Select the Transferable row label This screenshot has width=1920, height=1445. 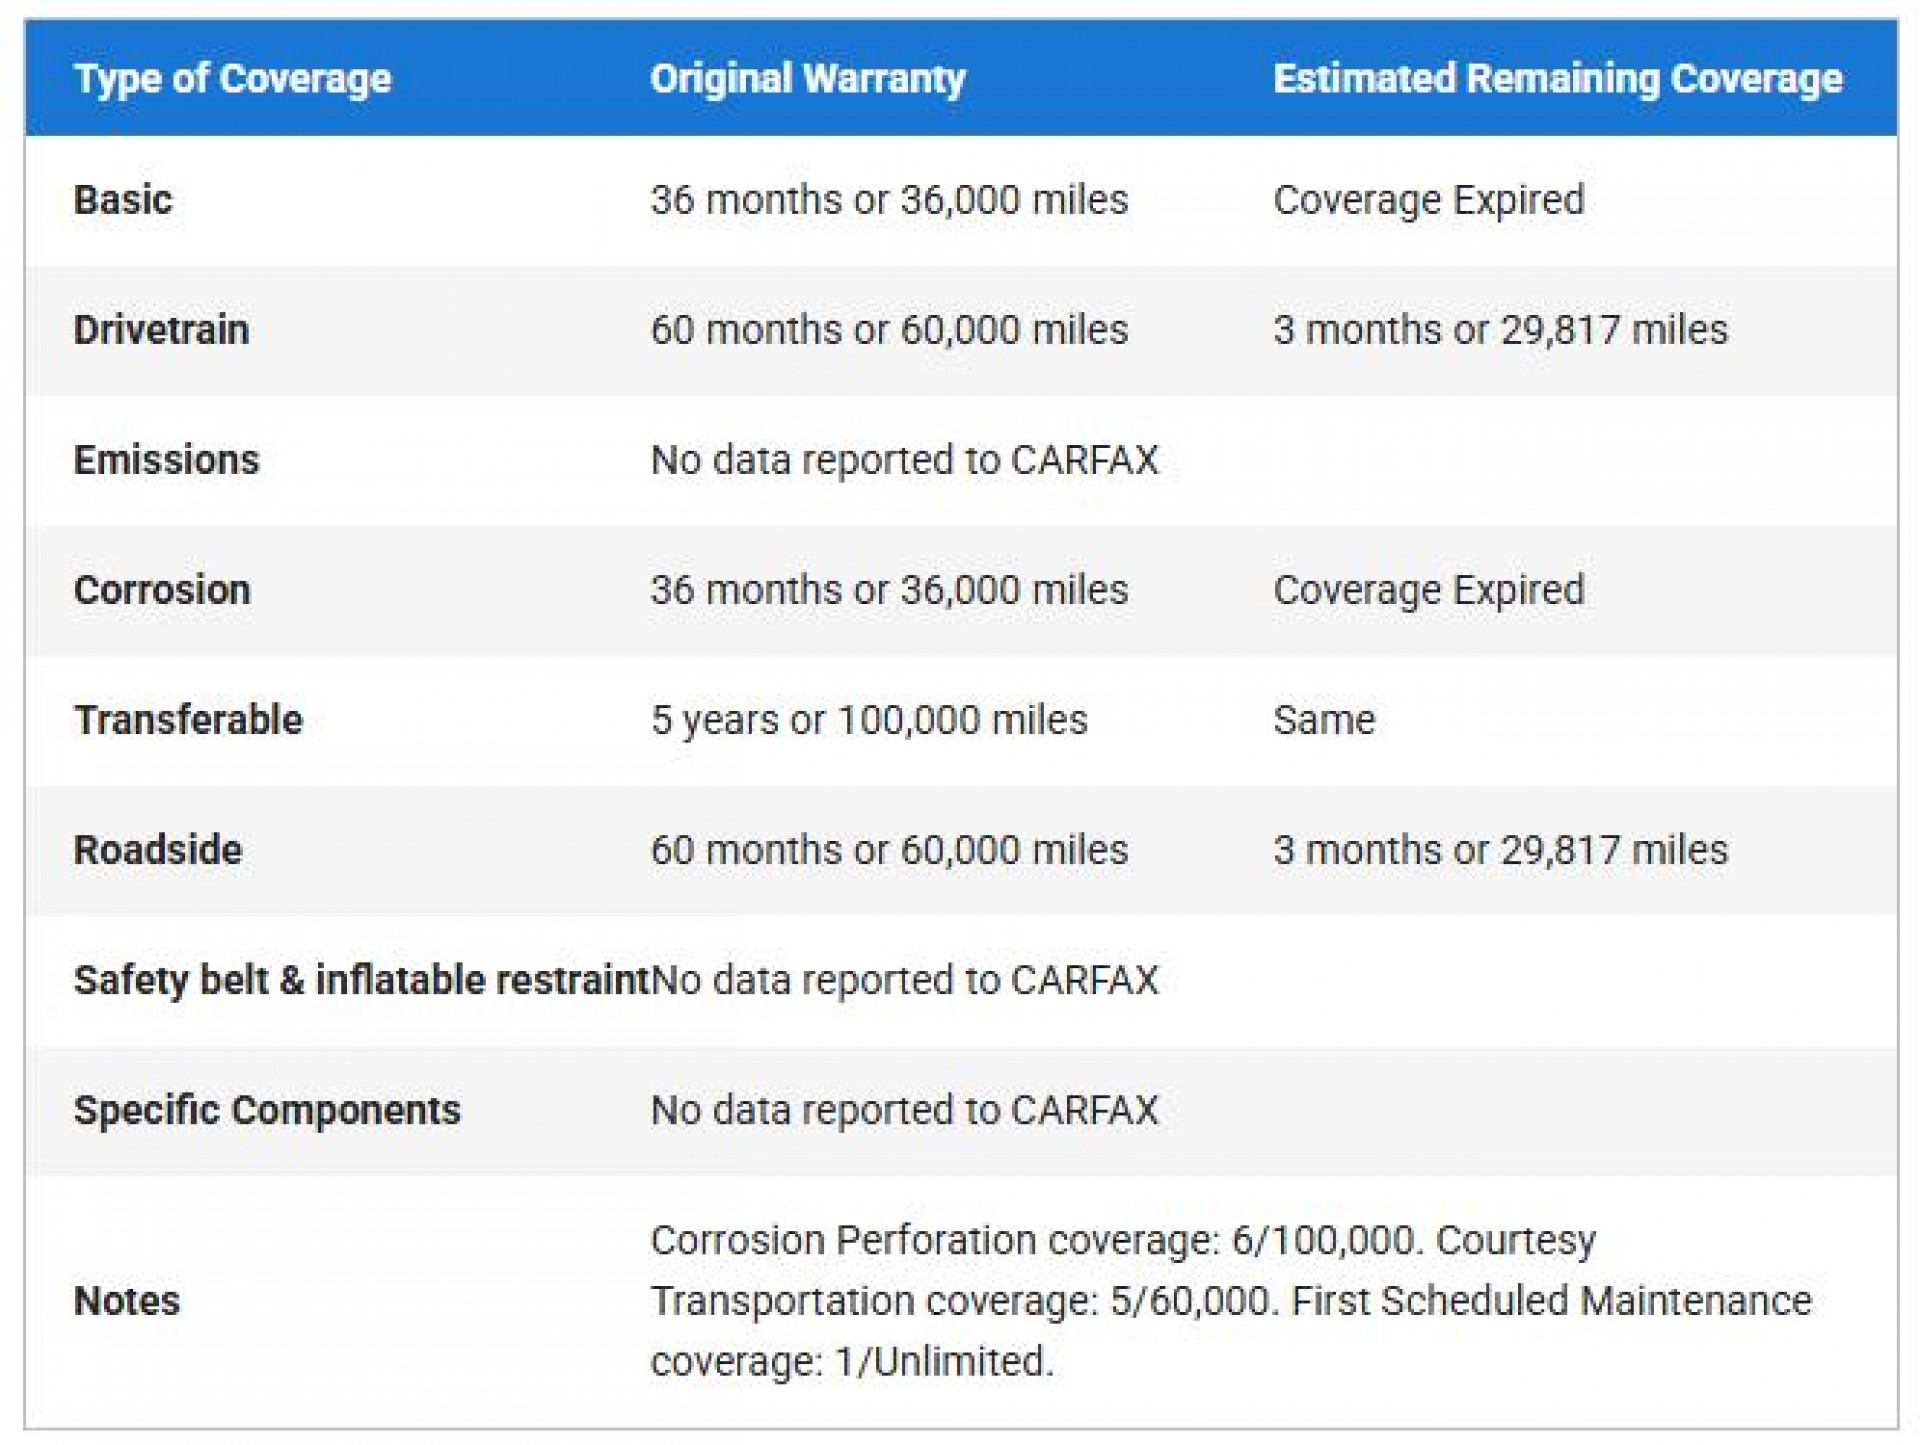pyautogui.click(x=188, y=720)
